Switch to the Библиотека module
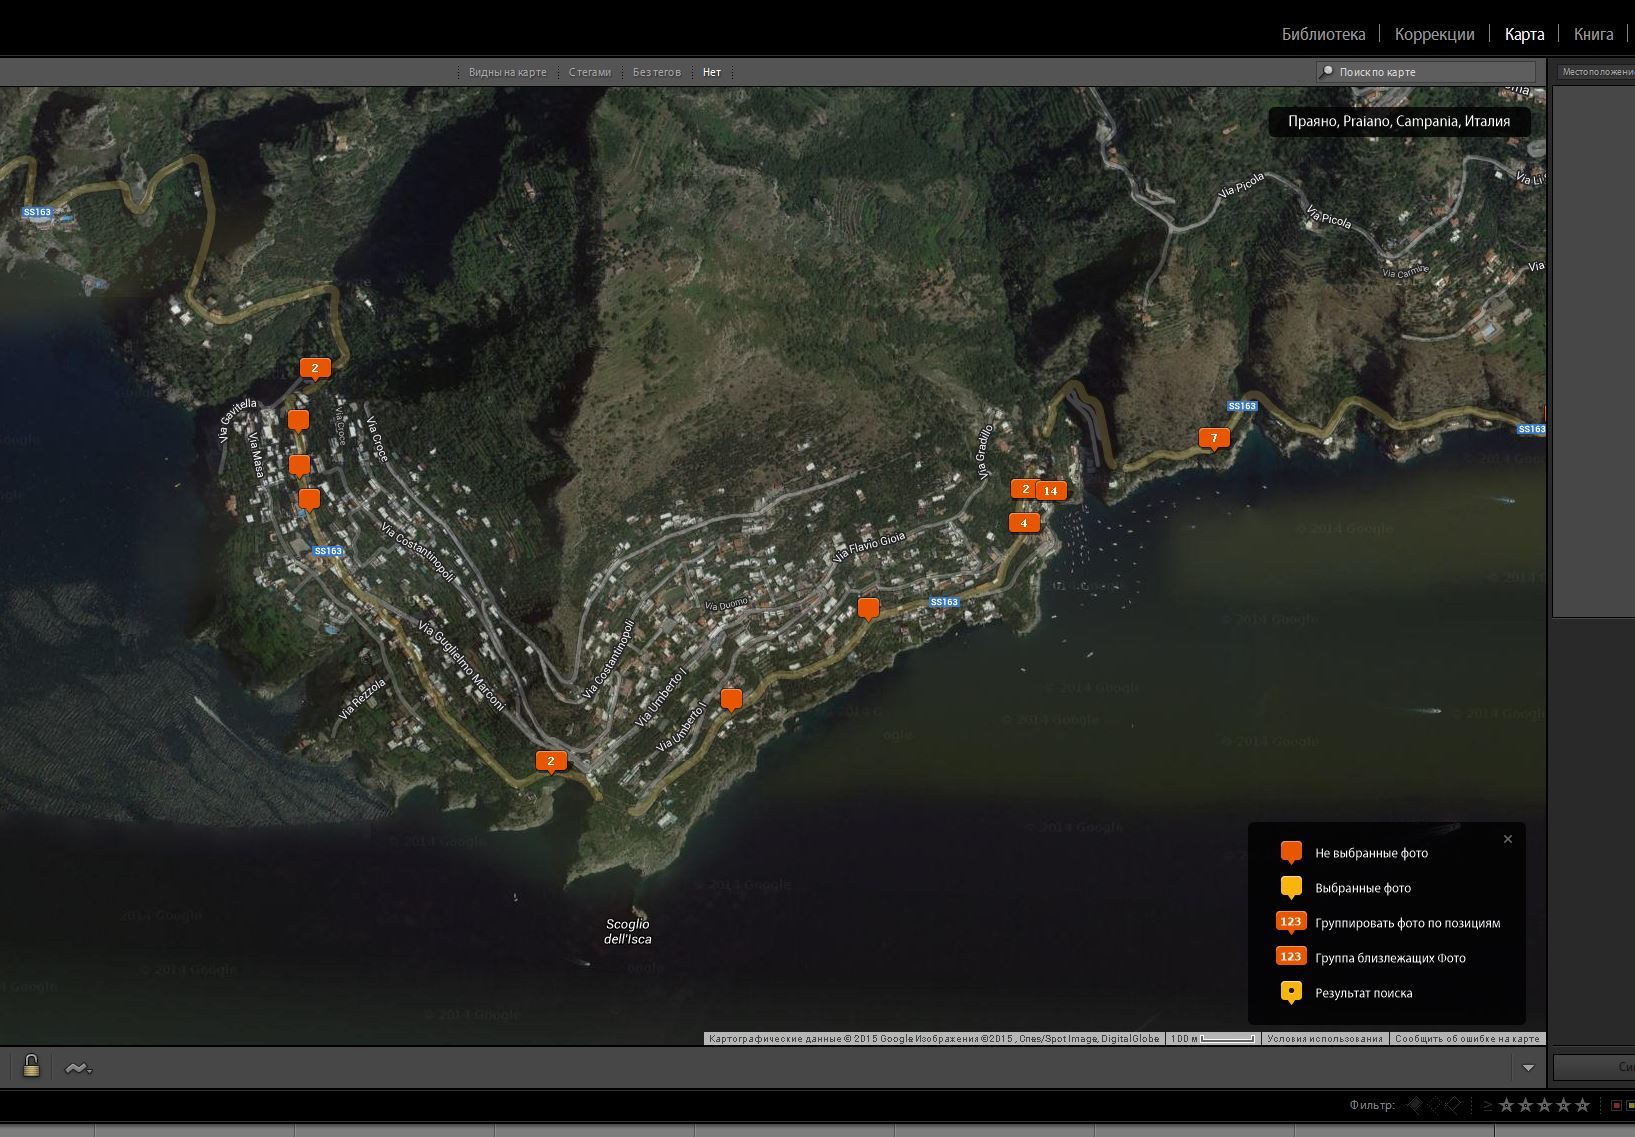Viewport: 1635px width, 1137px height. tap(1323, 34)
